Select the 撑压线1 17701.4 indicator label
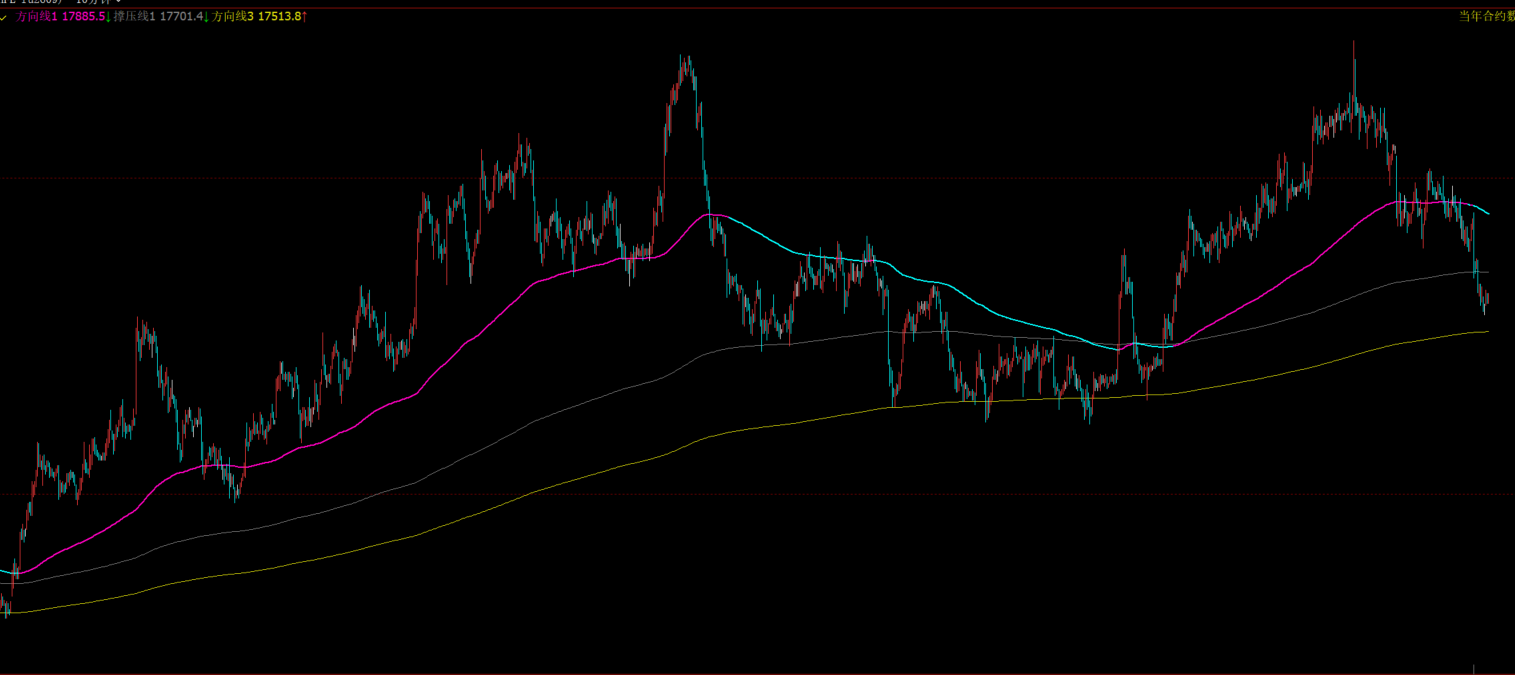Viewport: 1515px width, 675px height. (160, 17)
